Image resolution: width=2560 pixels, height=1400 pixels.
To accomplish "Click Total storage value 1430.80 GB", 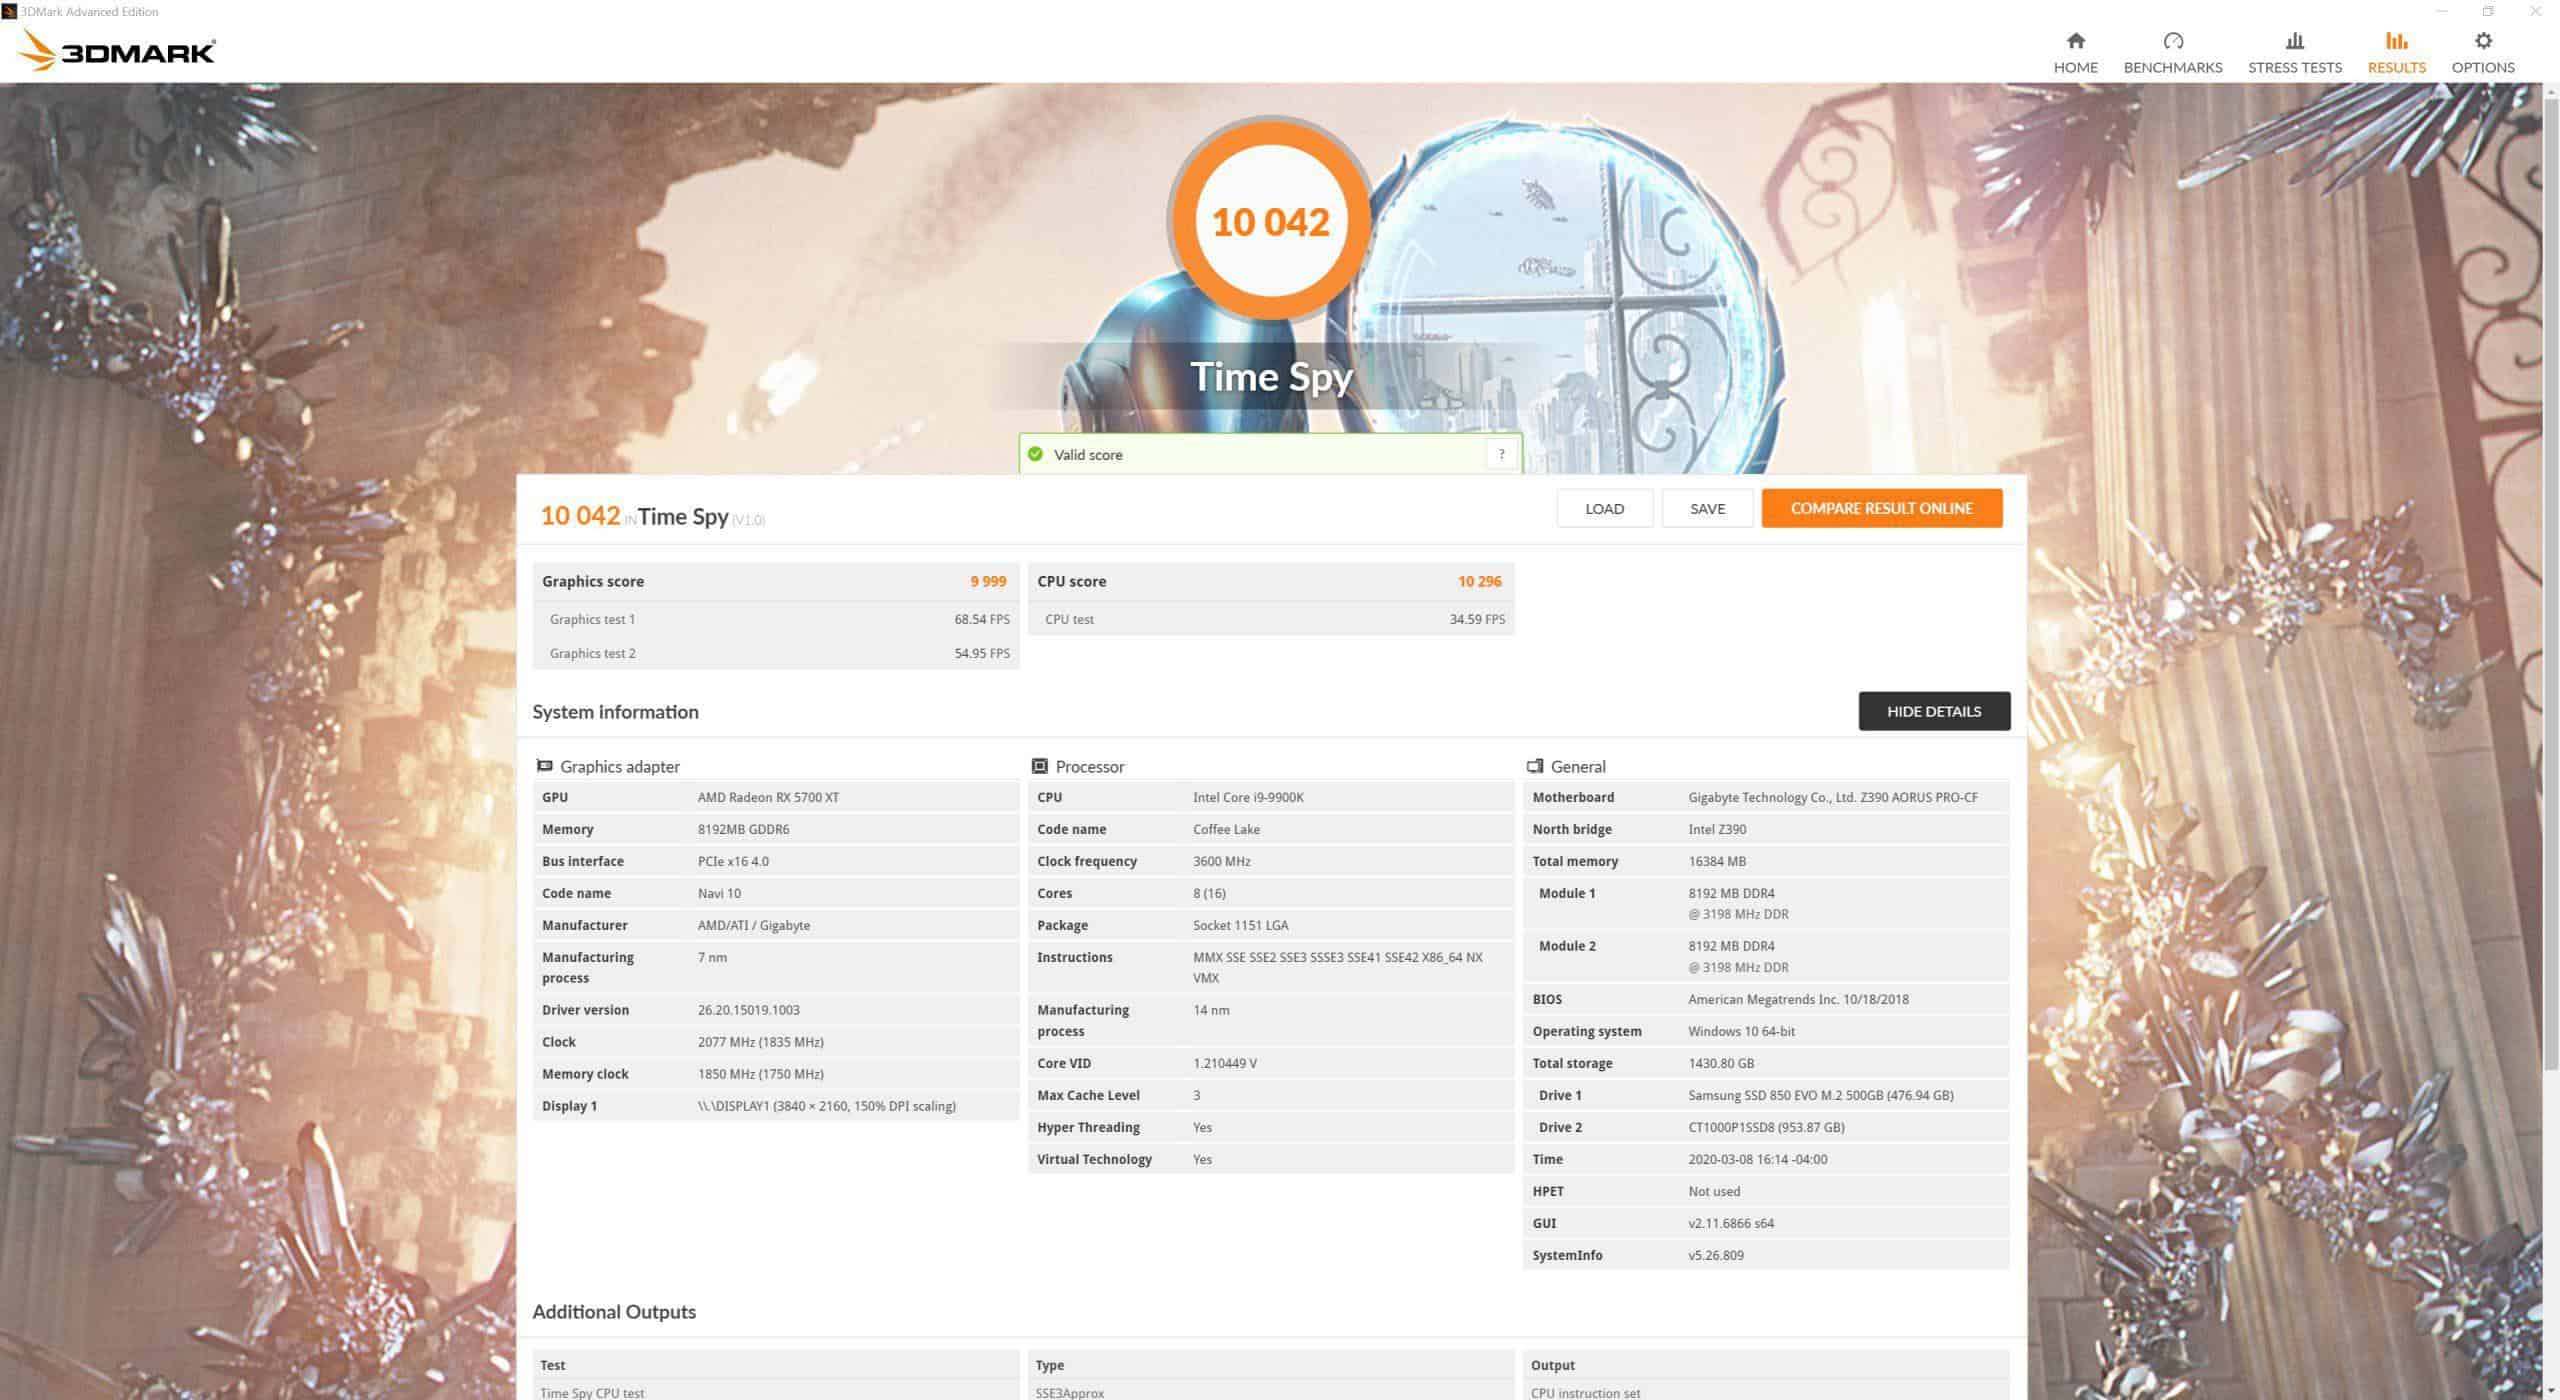I will 1720,1063.
